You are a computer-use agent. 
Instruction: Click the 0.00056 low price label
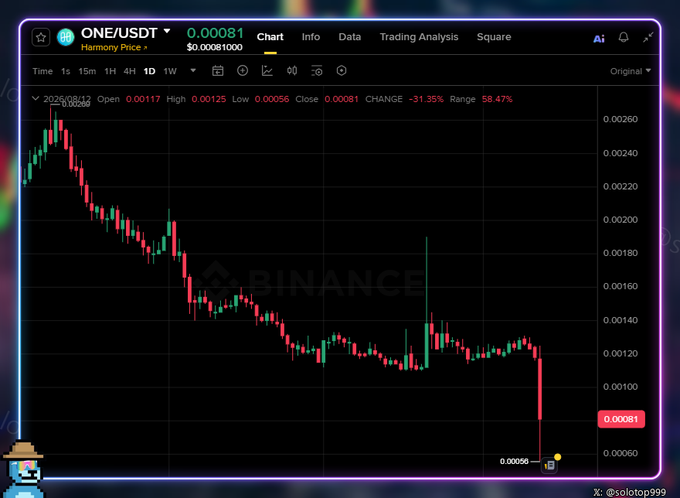click(x=514, y=462)
